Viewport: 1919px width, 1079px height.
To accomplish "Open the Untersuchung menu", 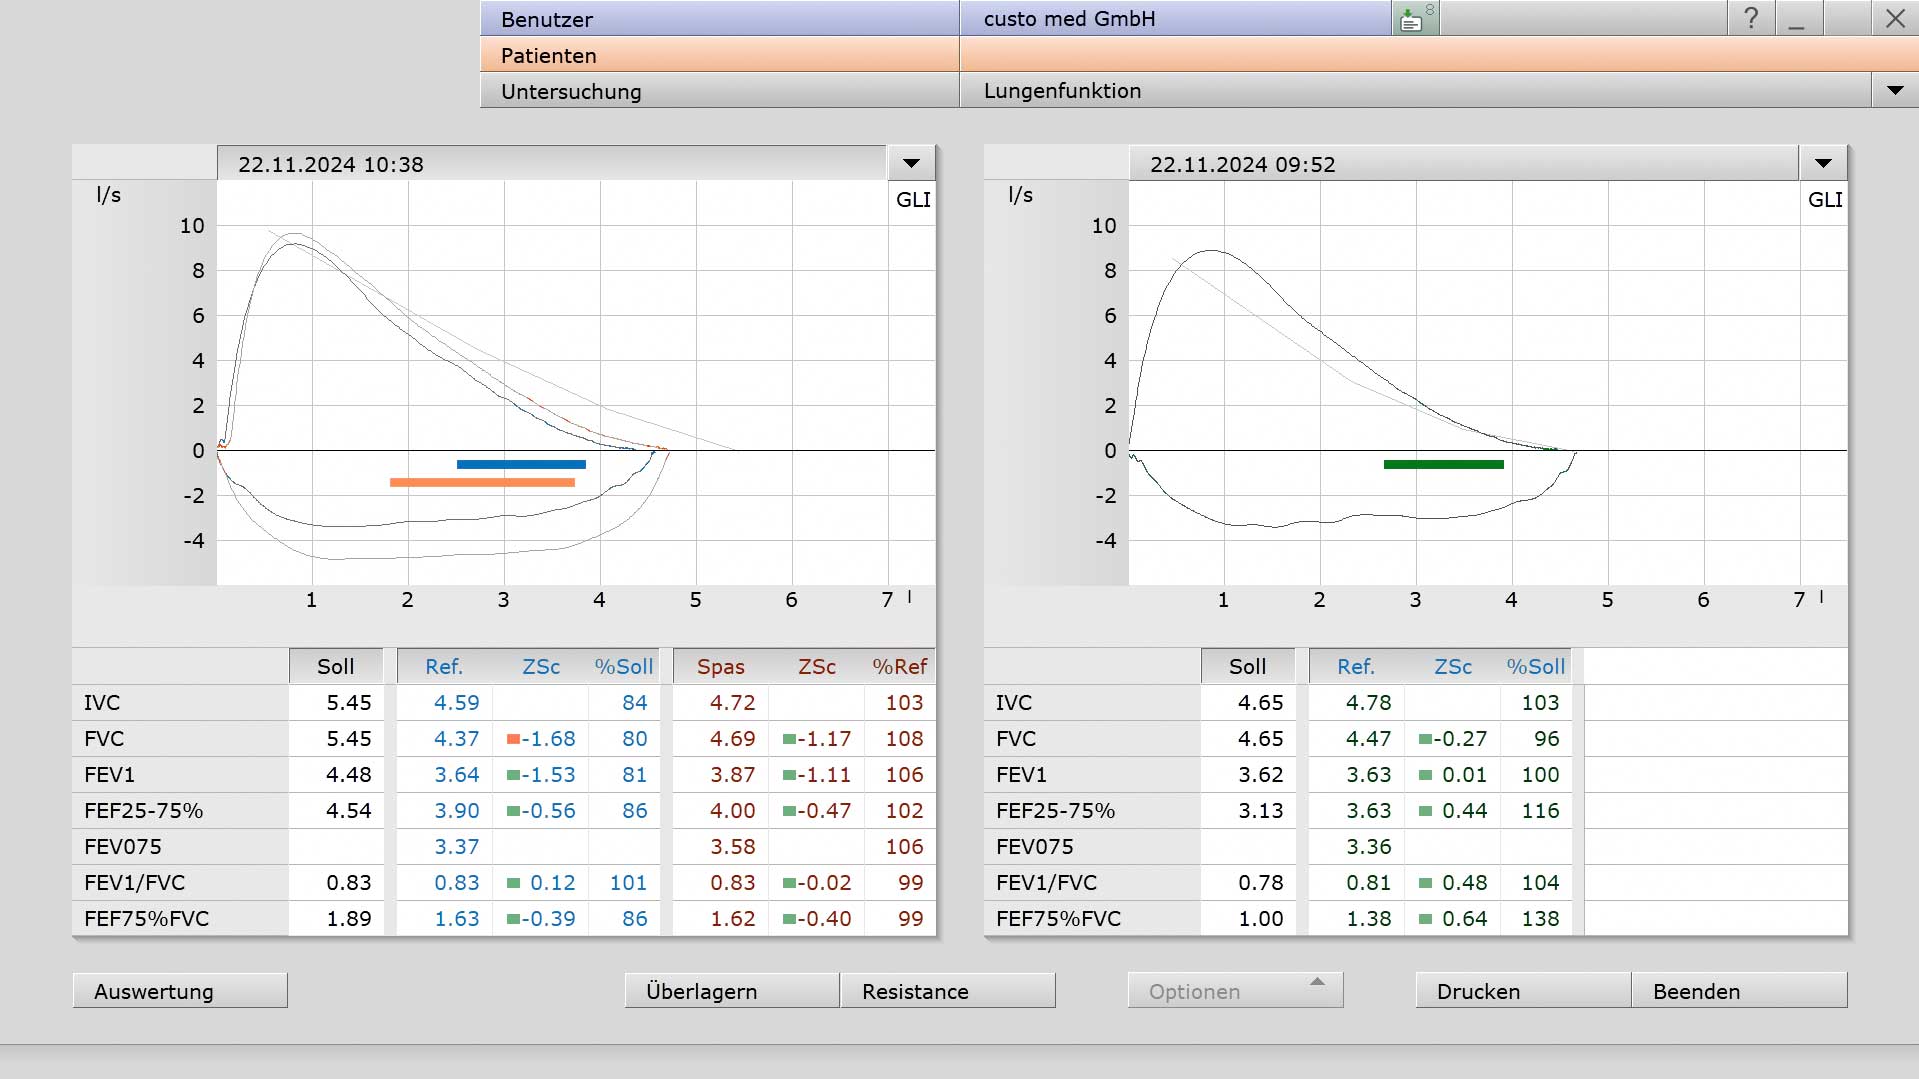I will point(720,91).
